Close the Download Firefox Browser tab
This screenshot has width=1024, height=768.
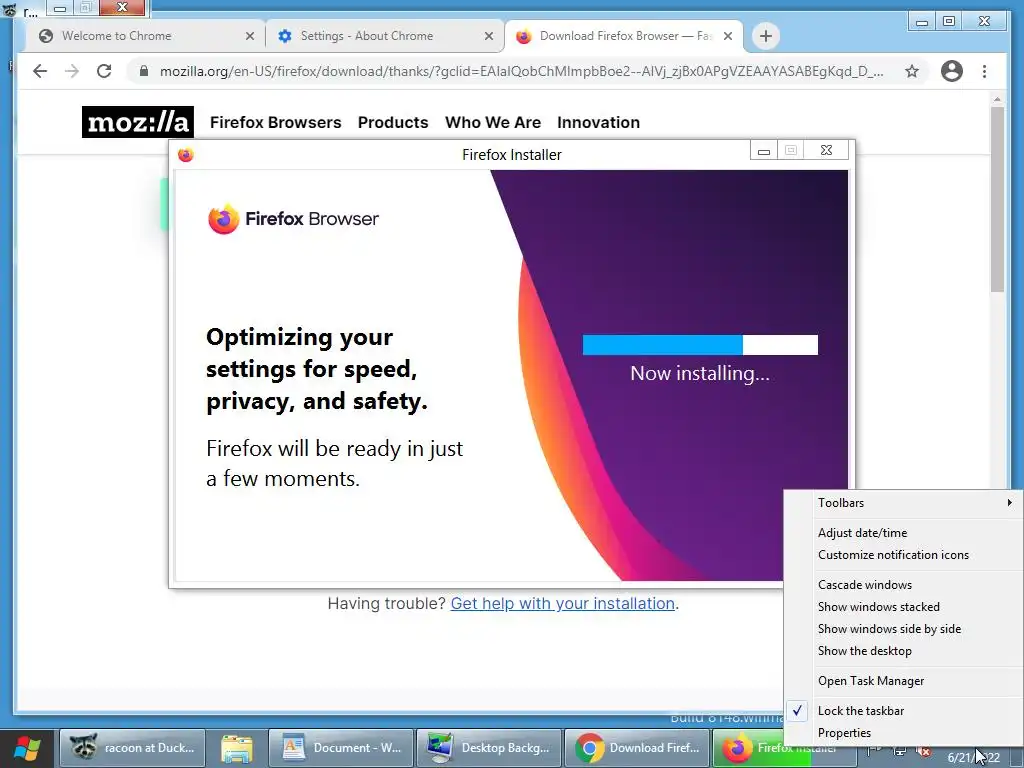tap(728, 36)
